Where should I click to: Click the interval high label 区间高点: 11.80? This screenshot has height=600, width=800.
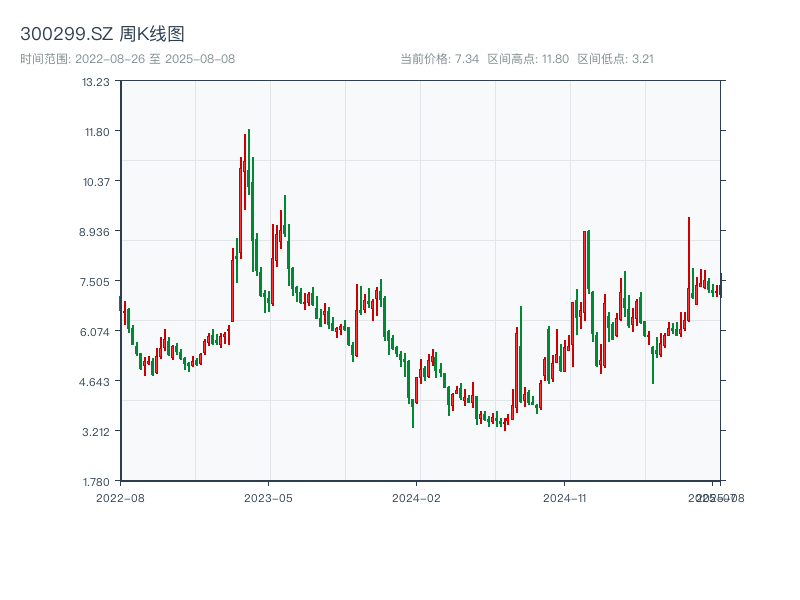528,59
